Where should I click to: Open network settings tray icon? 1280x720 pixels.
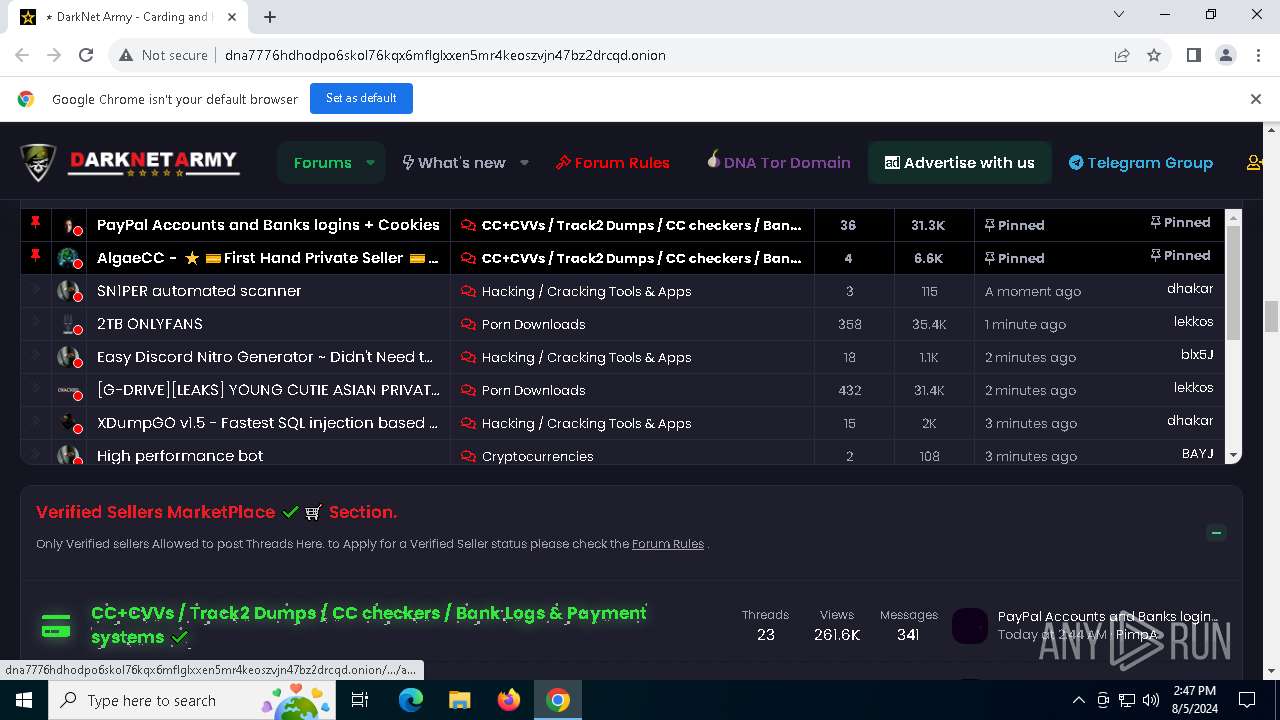(x=1127, y=700)
